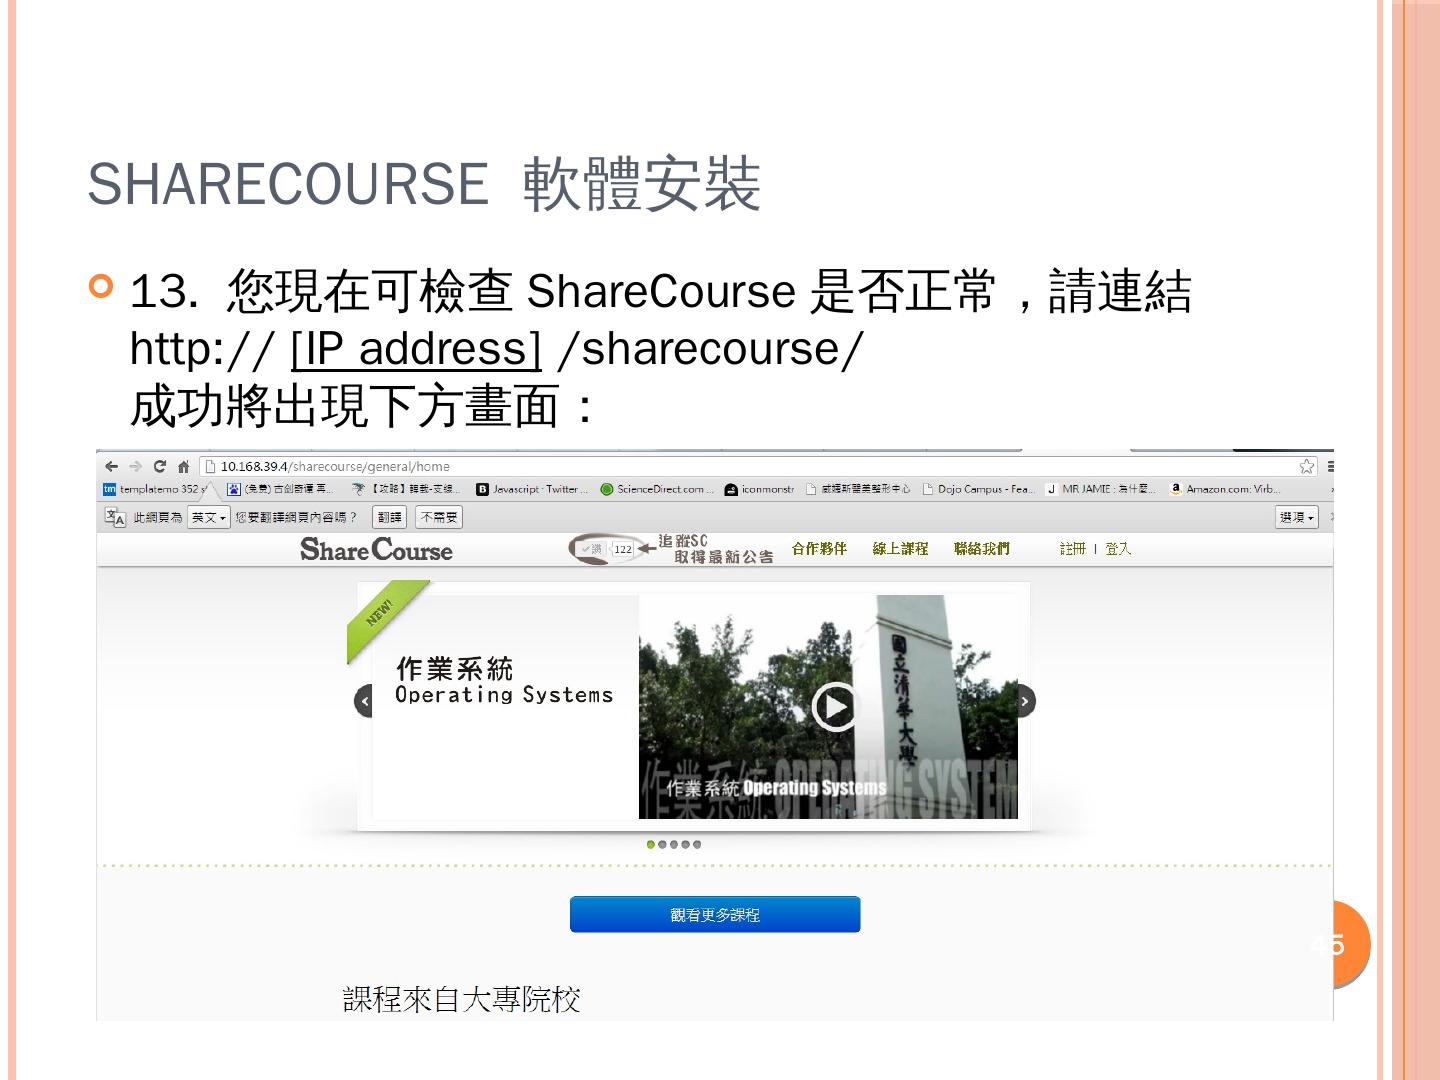Click the like count 122
The width and height of the screenshot is (1440, 1080).
tap(623, 549)
